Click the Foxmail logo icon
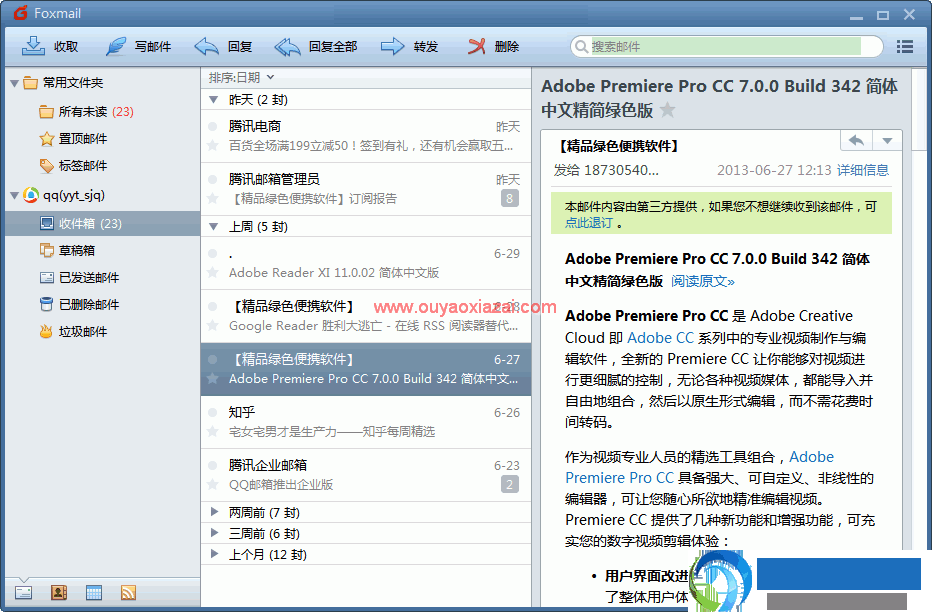 [21, 12]
